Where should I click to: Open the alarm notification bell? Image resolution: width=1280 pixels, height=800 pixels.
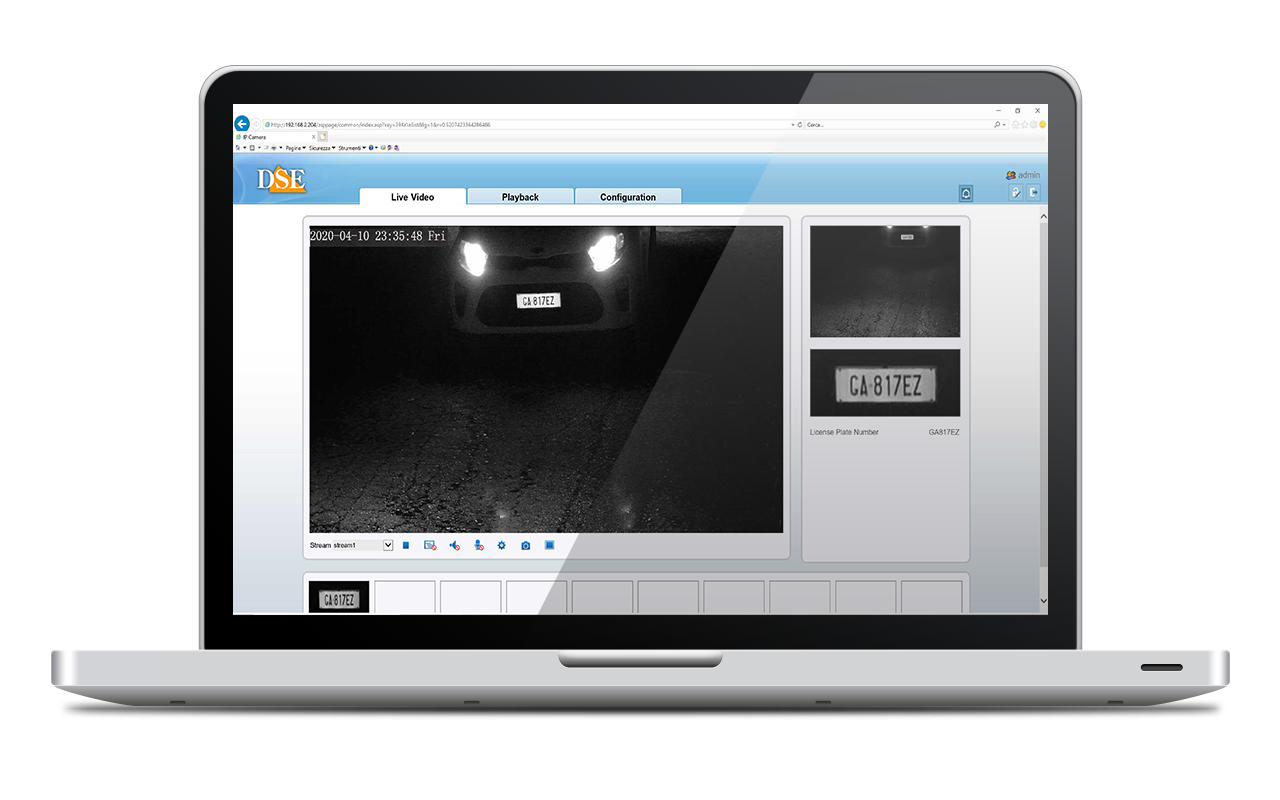point(965,192)
